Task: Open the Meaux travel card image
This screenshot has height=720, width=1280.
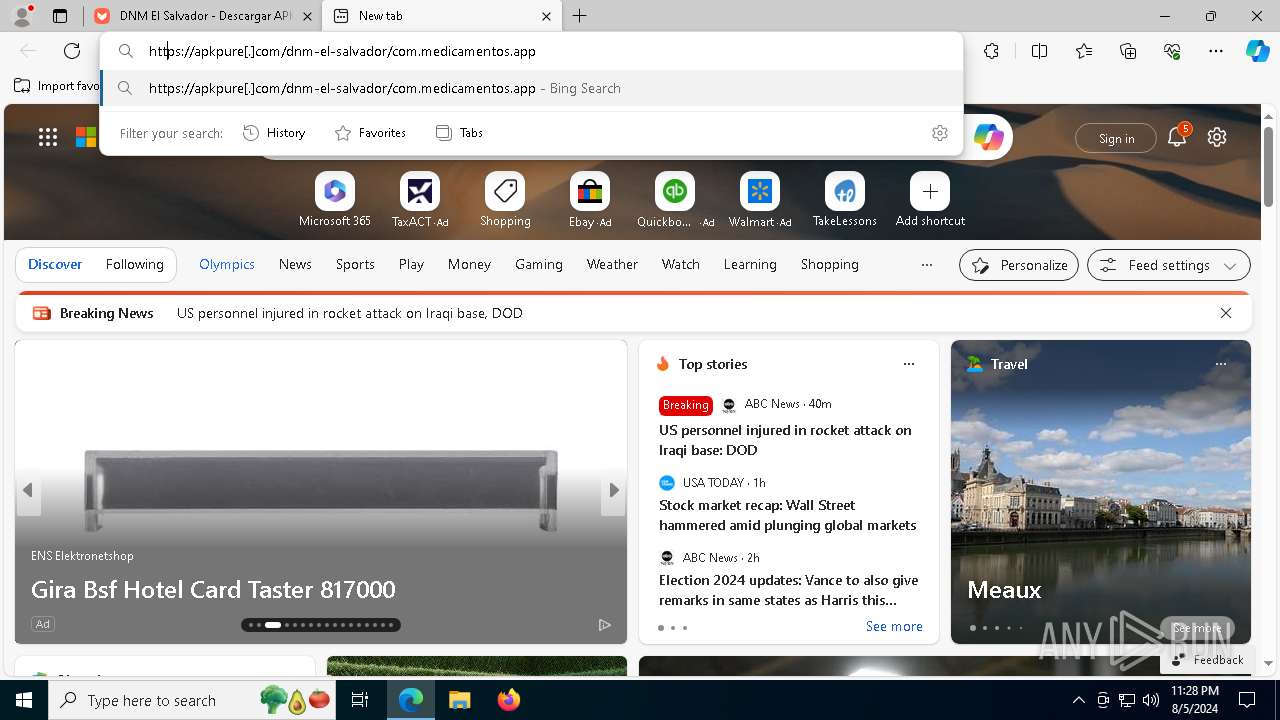Action: 1101,491
